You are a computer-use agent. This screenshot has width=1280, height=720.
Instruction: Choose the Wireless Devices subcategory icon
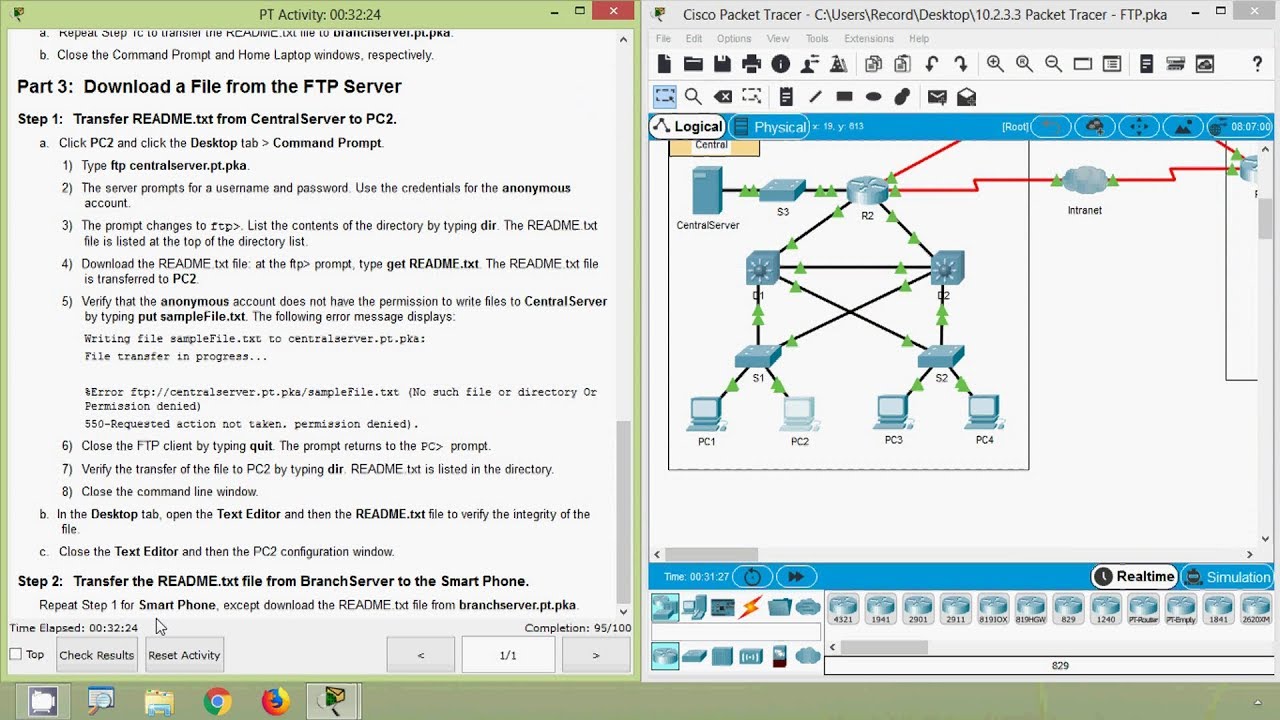(751, 656)
